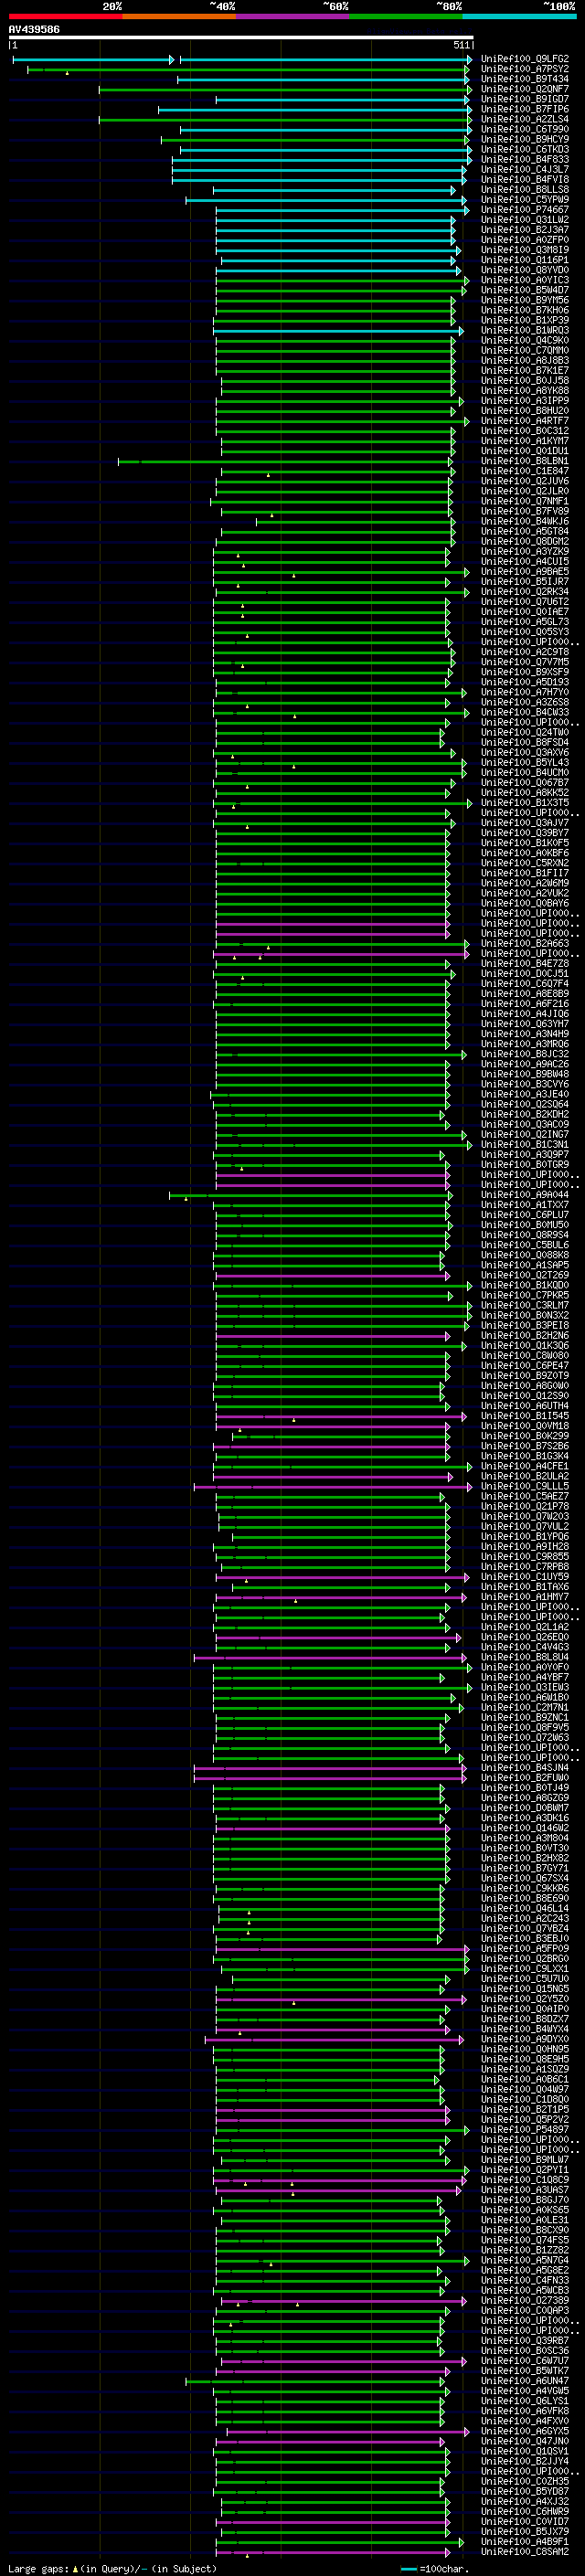585x2576 pixels.
Task: Open hit UniRef100_A7PSY2
Action: tap(525, 70)
